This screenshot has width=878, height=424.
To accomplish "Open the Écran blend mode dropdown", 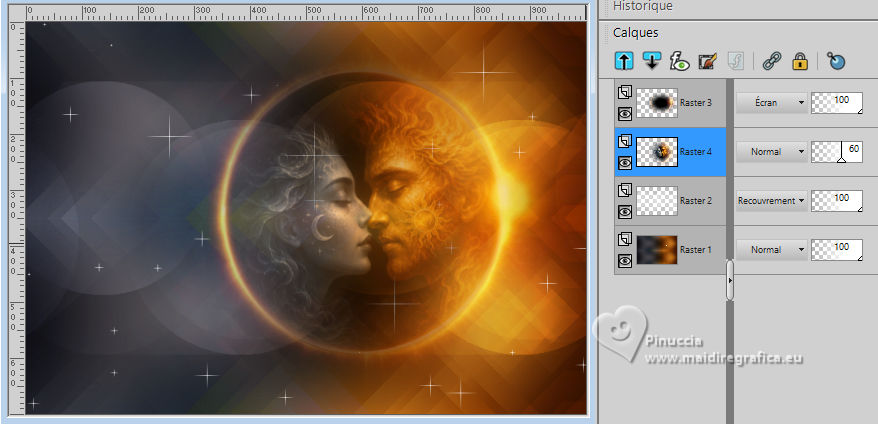I will point(772,103).
